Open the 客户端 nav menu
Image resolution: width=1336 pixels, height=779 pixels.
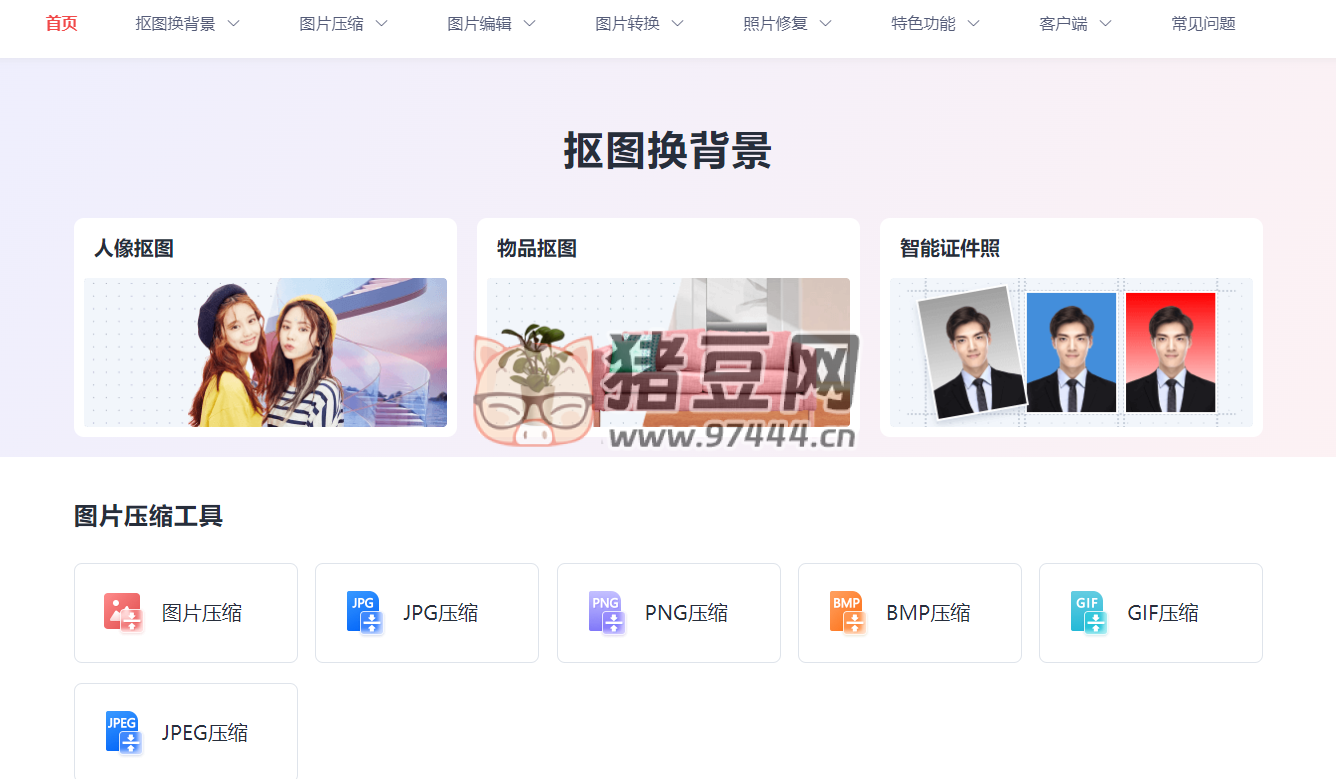1063,23
